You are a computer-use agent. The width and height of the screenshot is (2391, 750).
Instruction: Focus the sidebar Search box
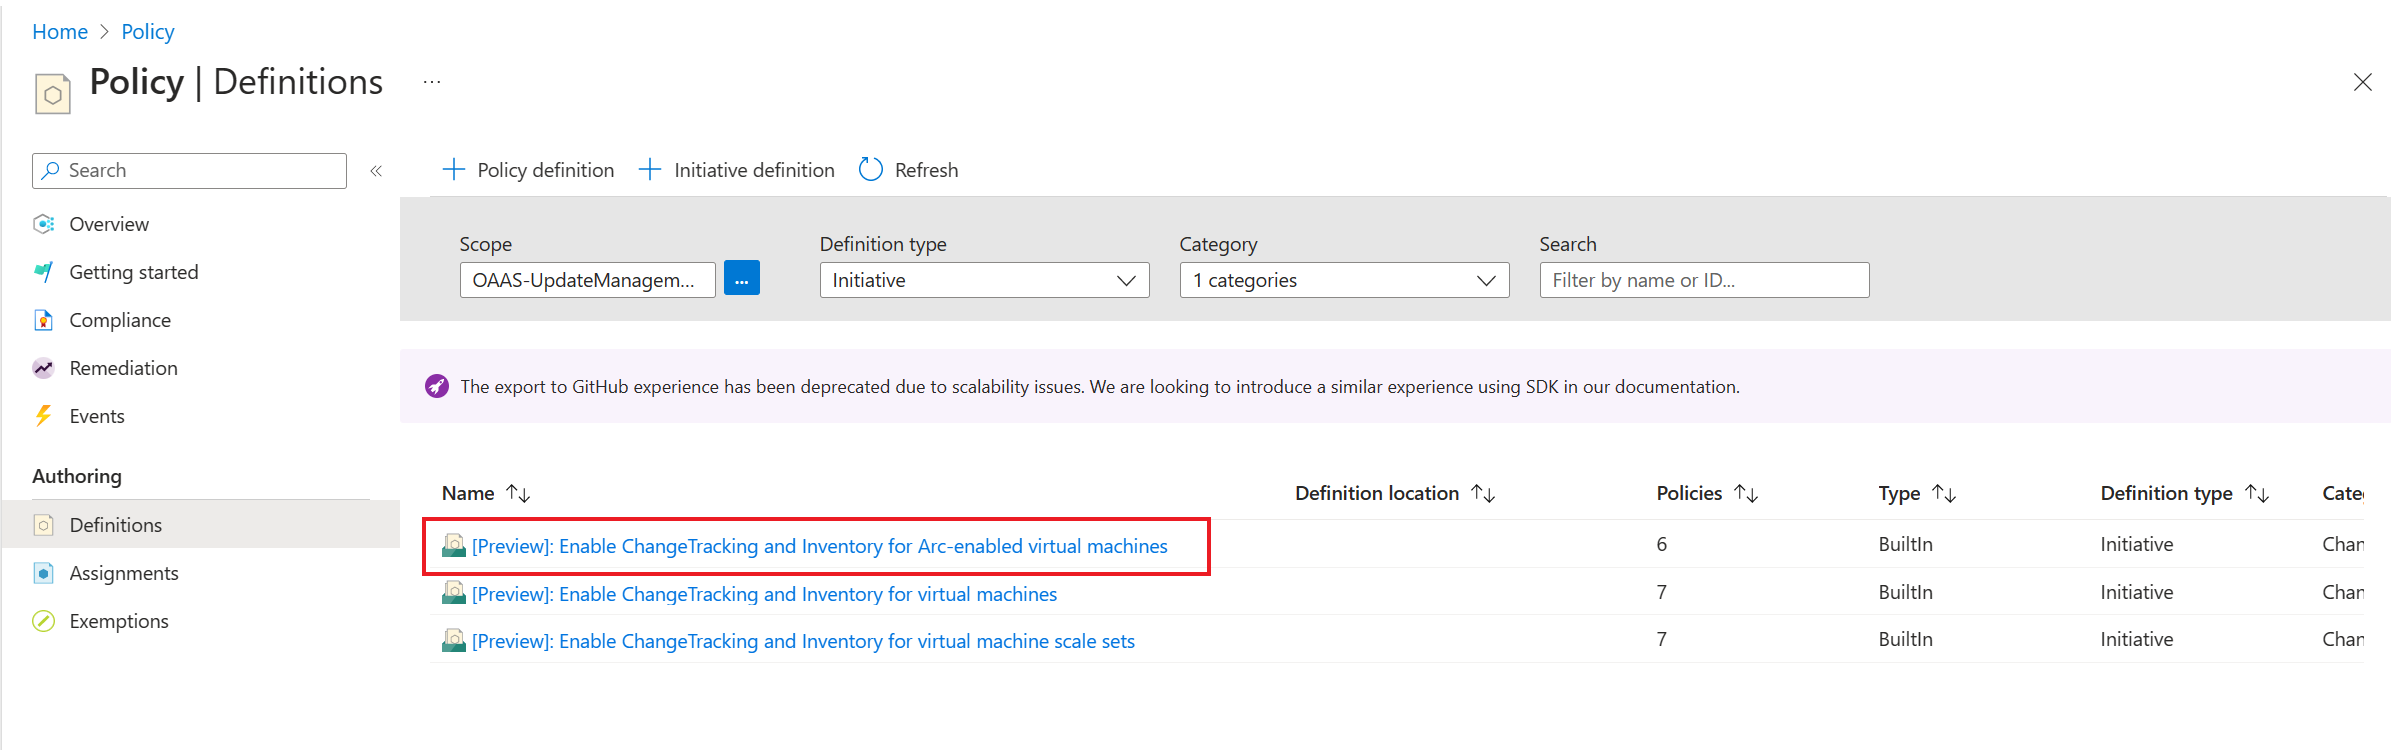tap(190, 171)
